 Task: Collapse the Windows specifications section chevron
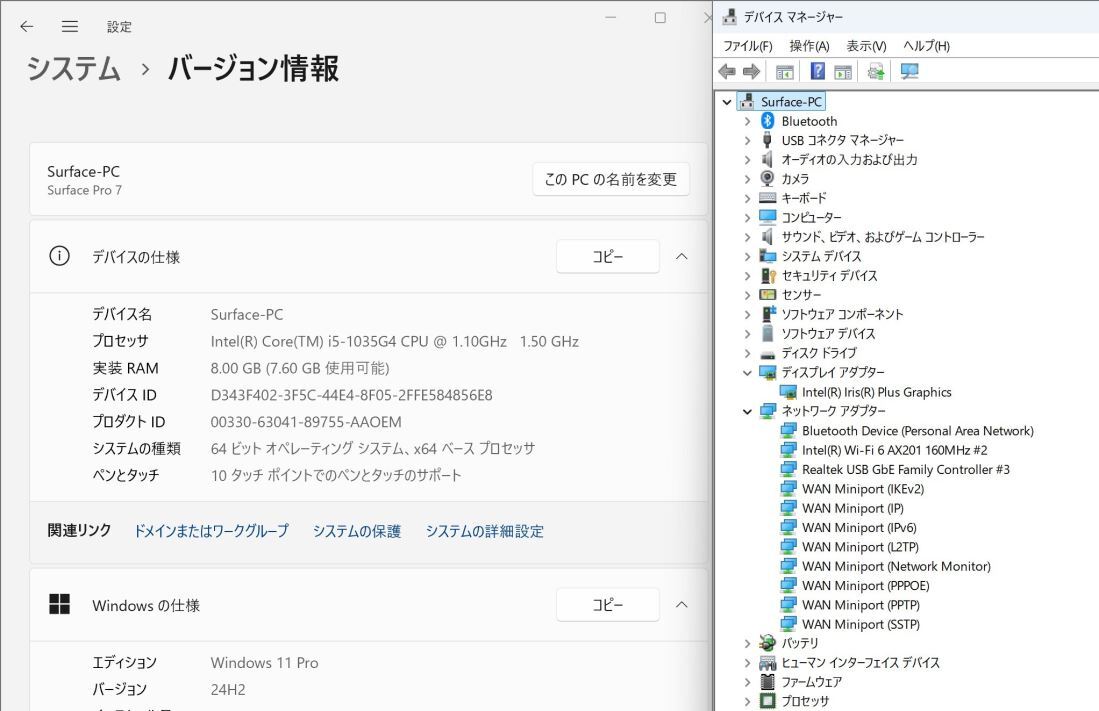(681, 604)
